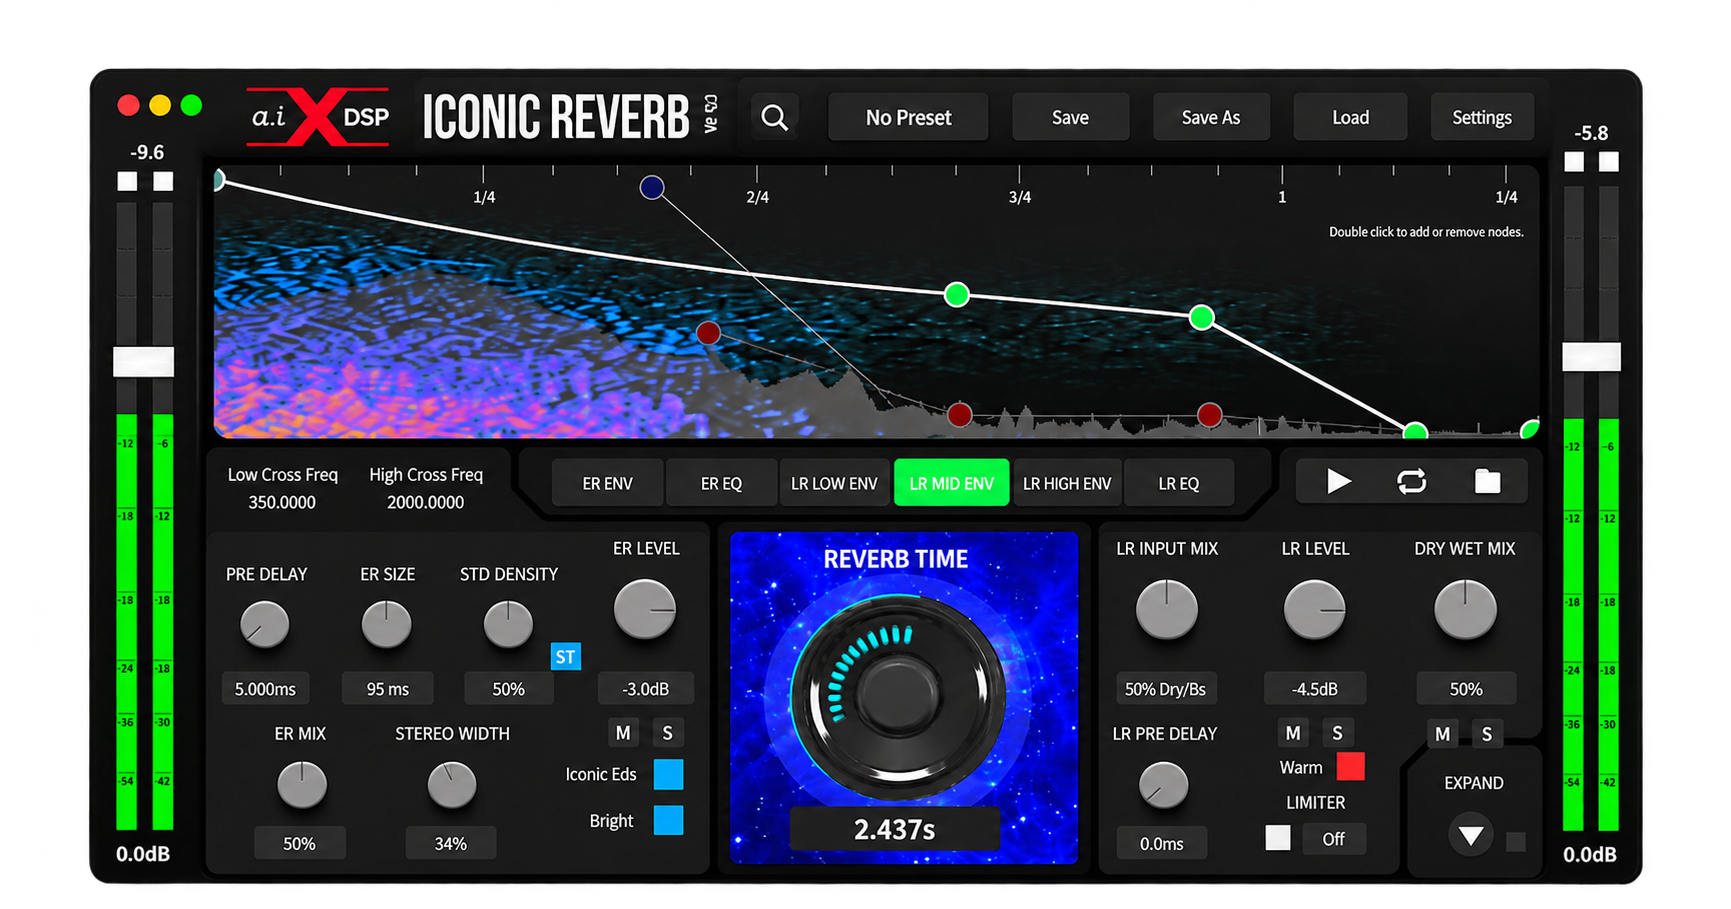Select the green envelope node near 3/4
1731x909 pixels.
(957, 294)
